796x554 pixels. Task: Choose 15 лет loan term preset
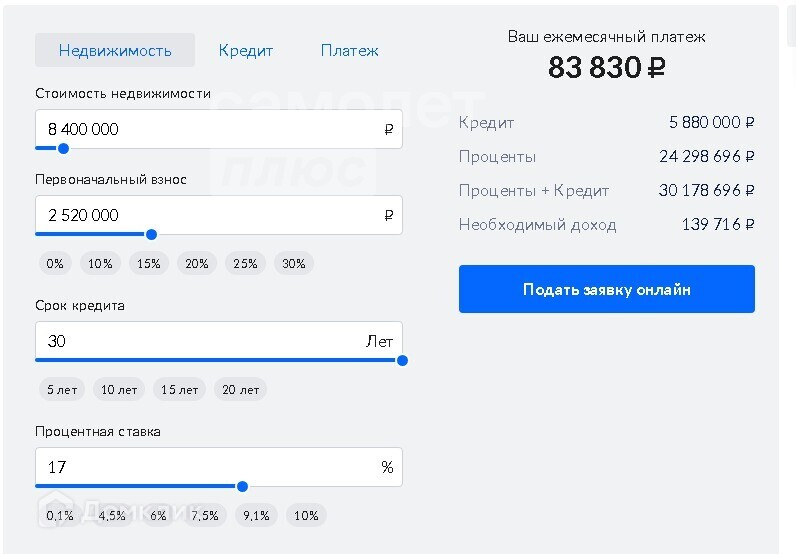180,390
